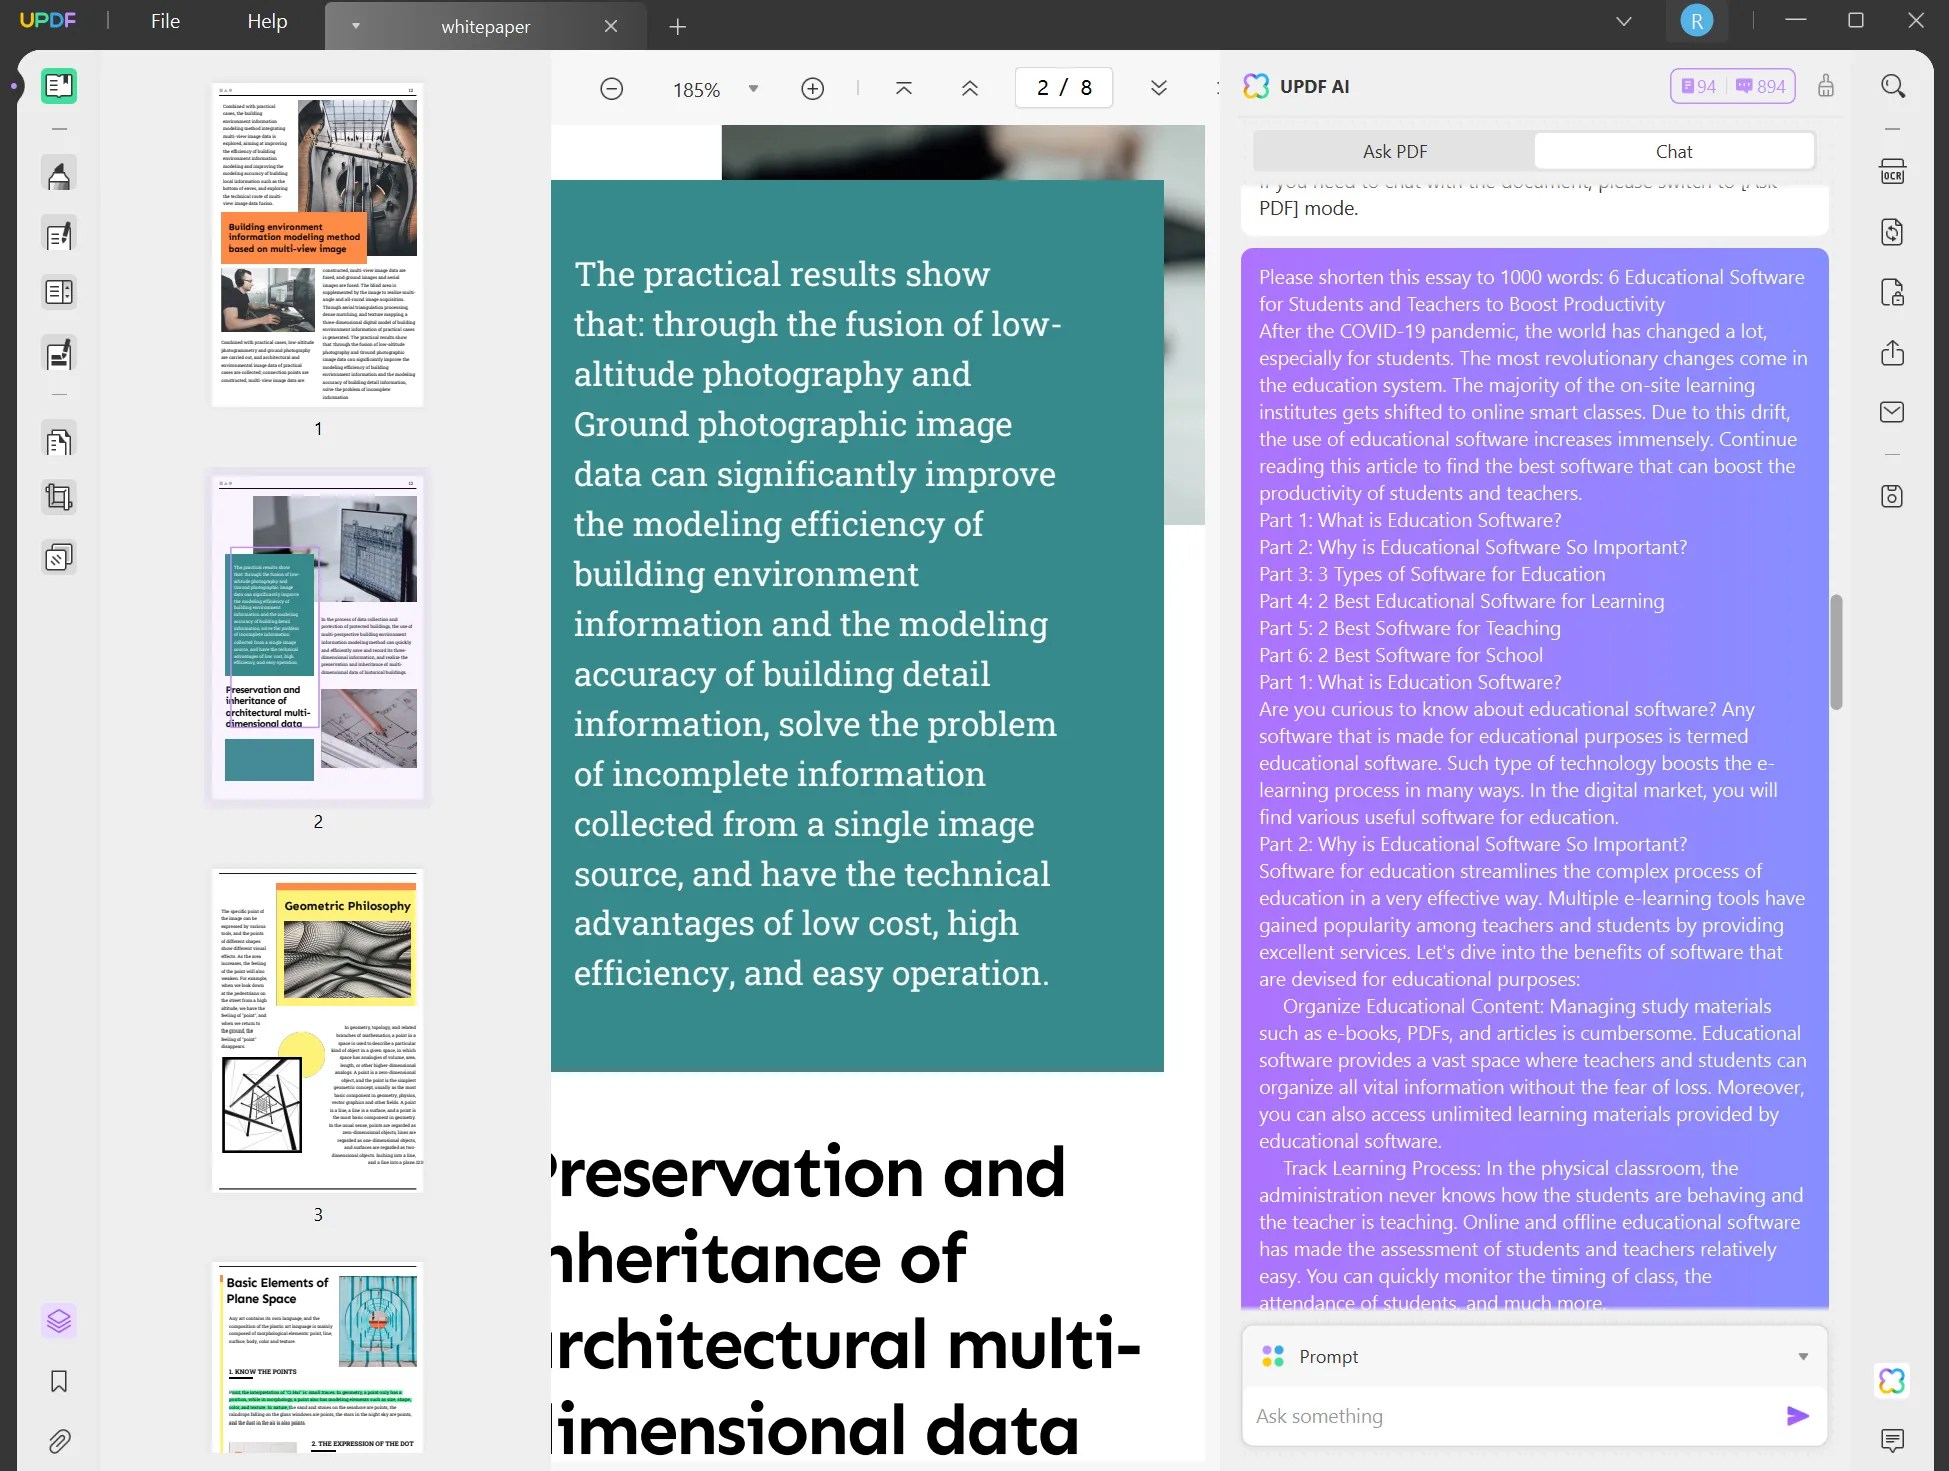This screenshot has width=1949, height=1471.
Task: Open the Crop Pages tool in left sidebar
Action: [59, 497]
